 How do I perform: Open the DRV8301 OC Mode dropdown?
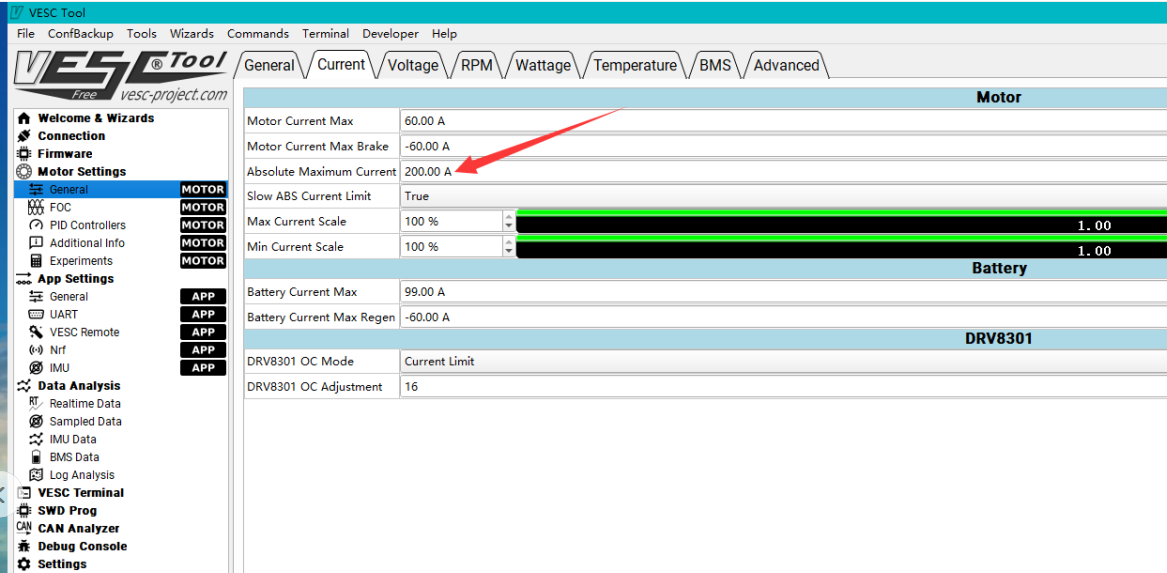point(783,362)
